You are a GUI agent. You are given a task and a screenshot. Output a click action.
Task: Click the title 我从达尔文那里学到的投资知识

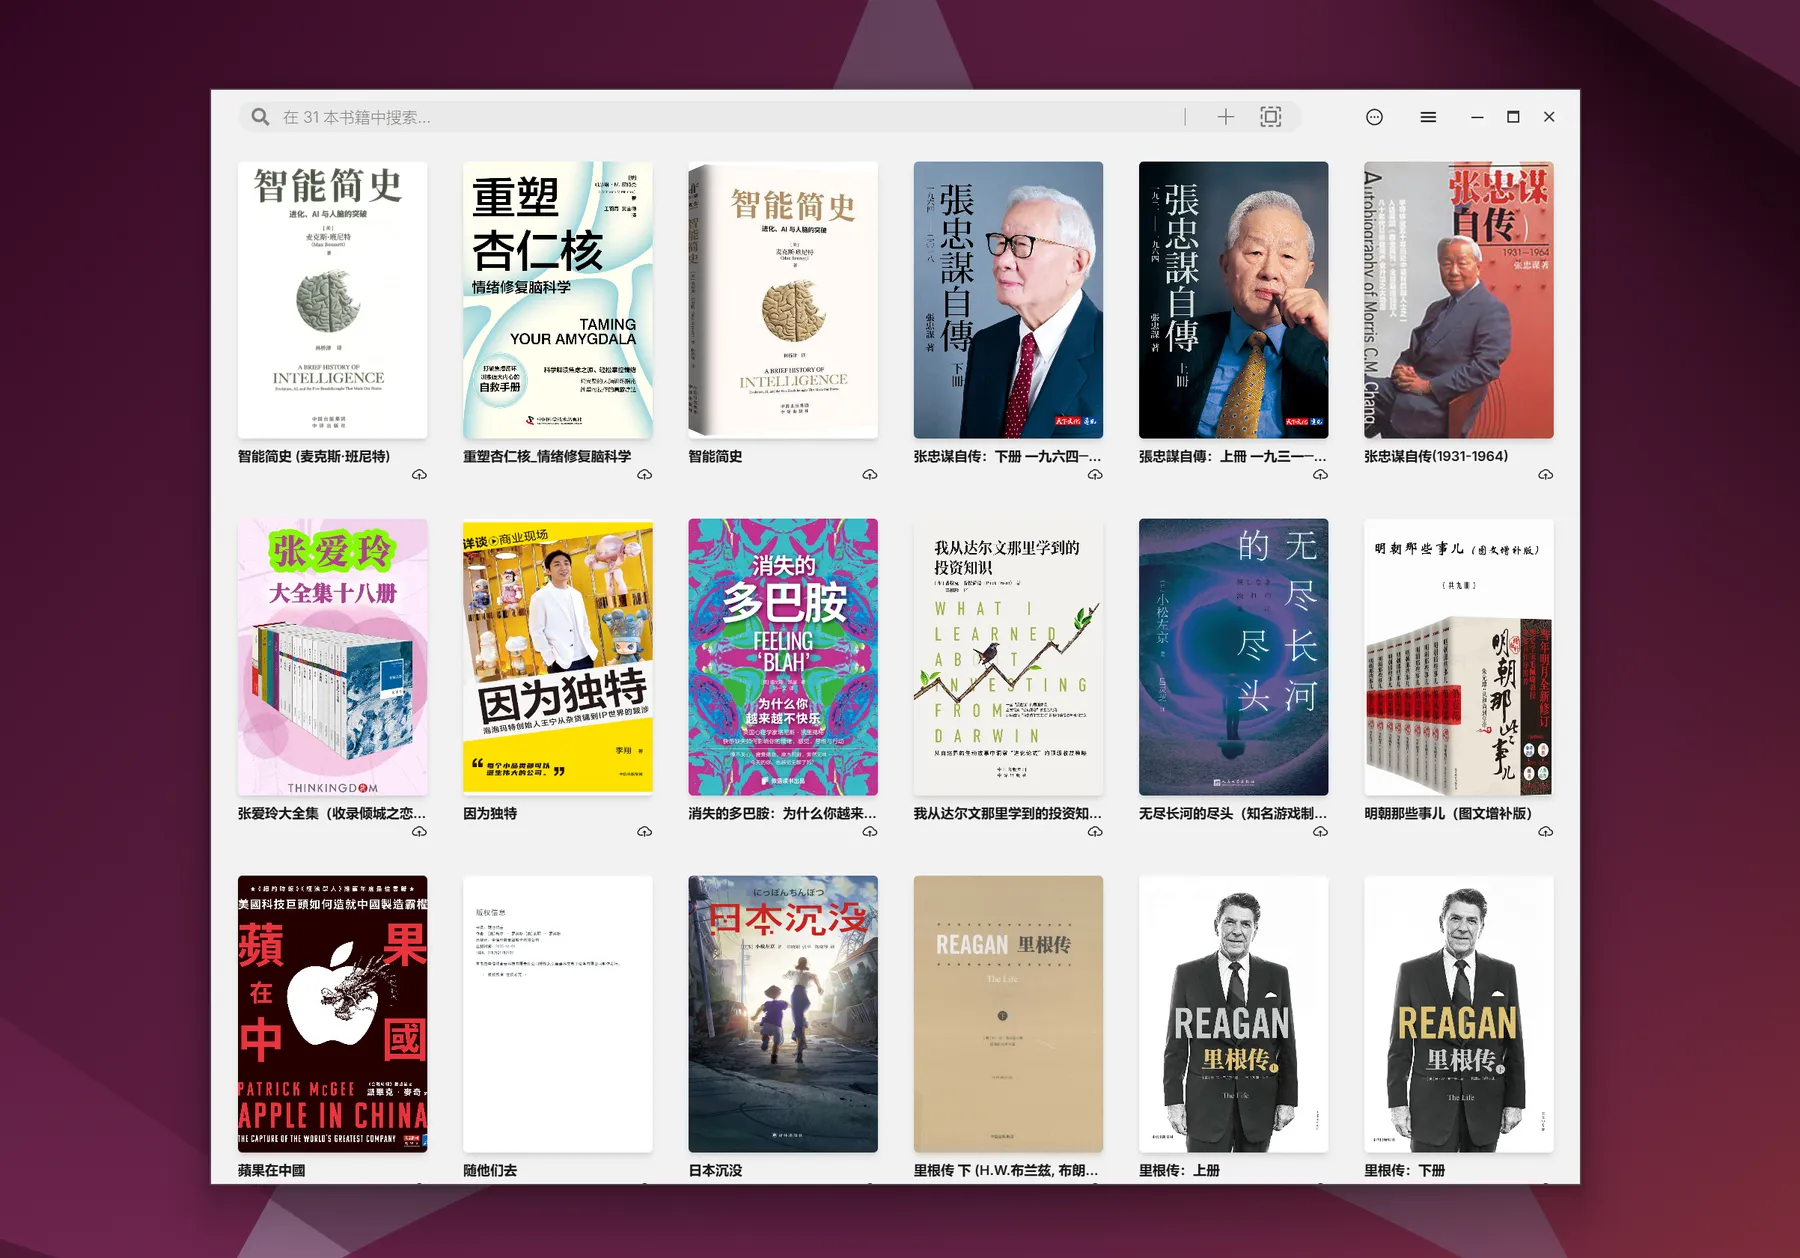(x=1007, y=814)
